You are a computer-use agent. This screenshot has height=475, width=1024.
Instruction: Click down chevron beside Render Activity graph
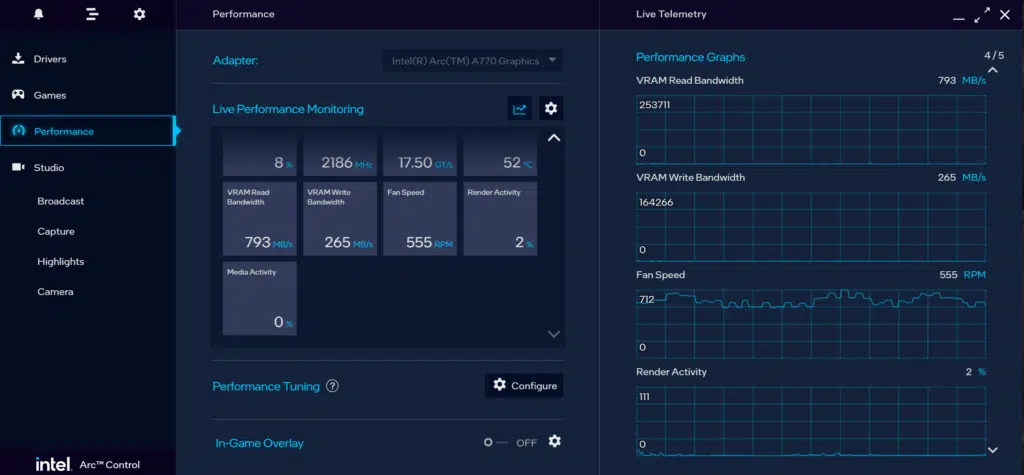coord(993,450)
